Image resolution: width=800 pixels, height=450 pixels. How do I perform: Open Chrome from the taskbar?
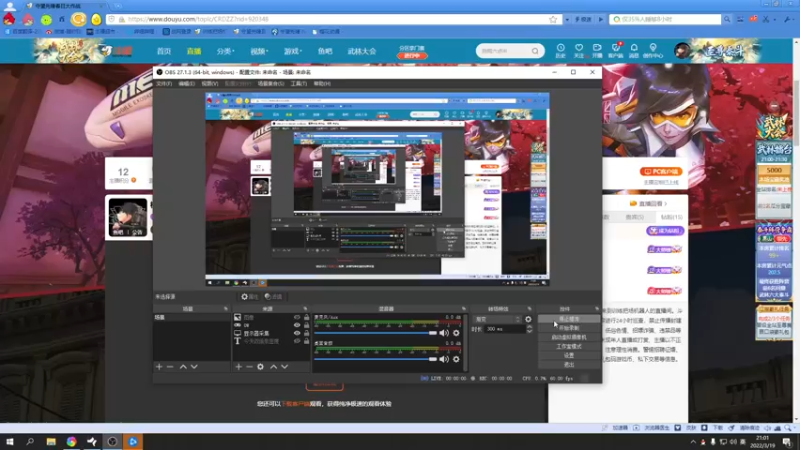tap(71, 441)
